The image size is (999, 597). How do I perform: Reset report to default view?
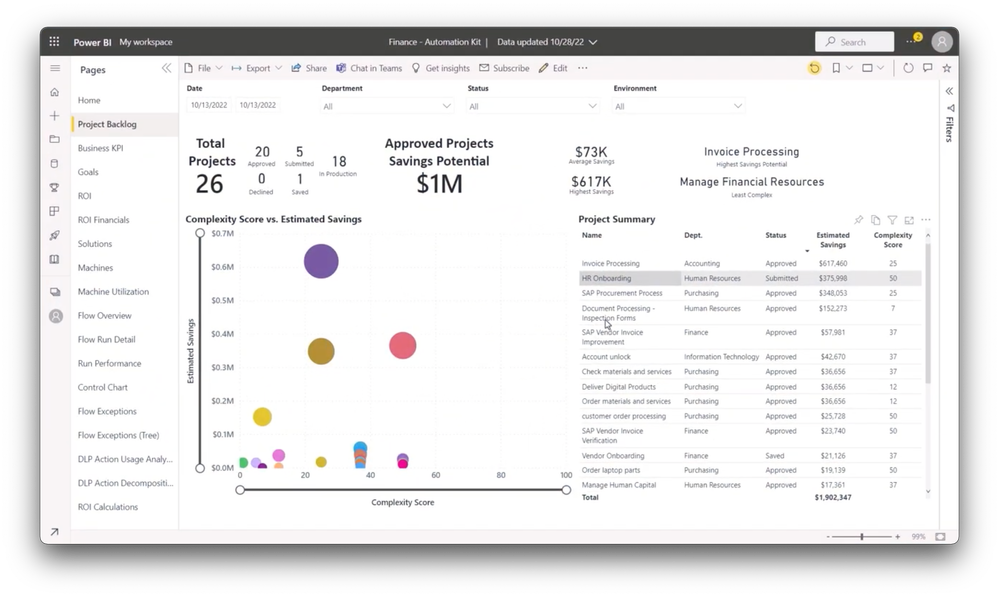814,68
